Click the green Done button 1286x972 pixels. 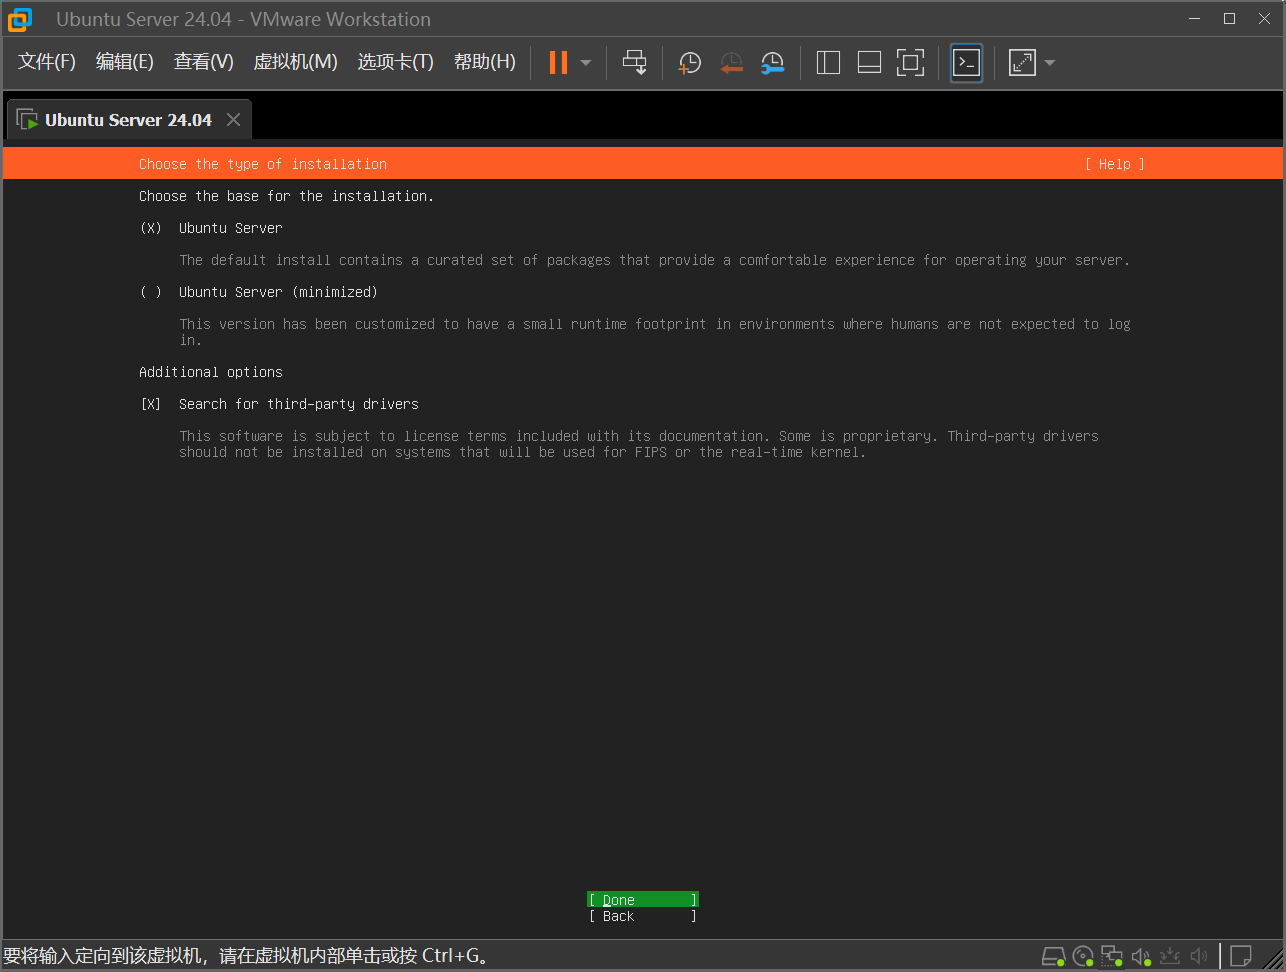pos(643,900)
